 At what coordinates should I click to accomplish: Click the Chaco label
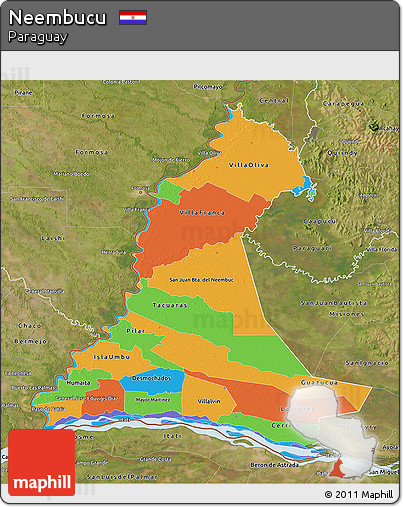[30, 326]
